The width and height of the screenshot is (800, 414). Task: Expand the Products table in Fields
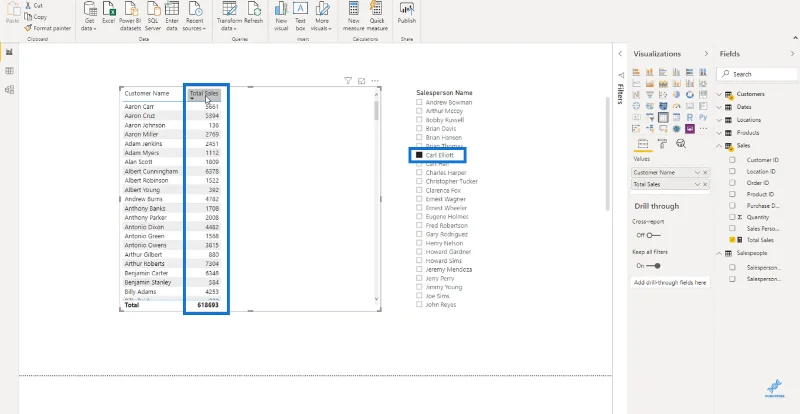click(x=719, y=133)
